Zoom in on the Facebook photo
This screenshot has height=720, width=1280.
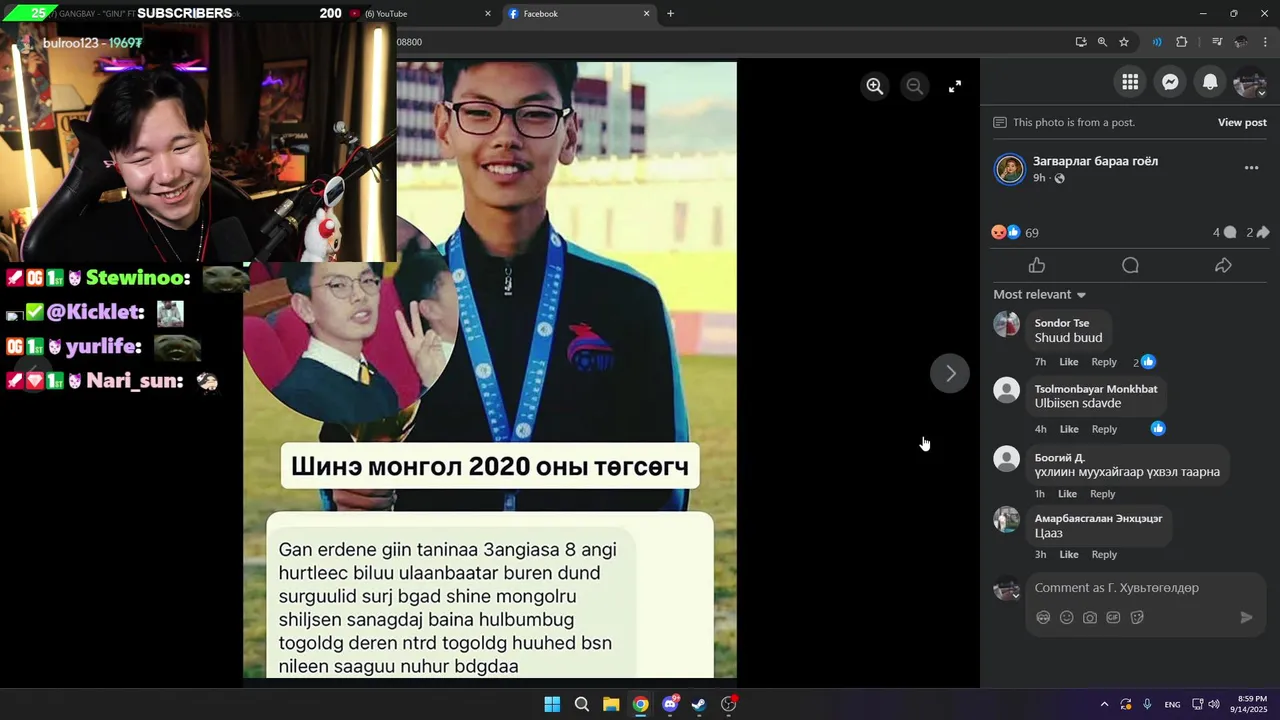875,86
